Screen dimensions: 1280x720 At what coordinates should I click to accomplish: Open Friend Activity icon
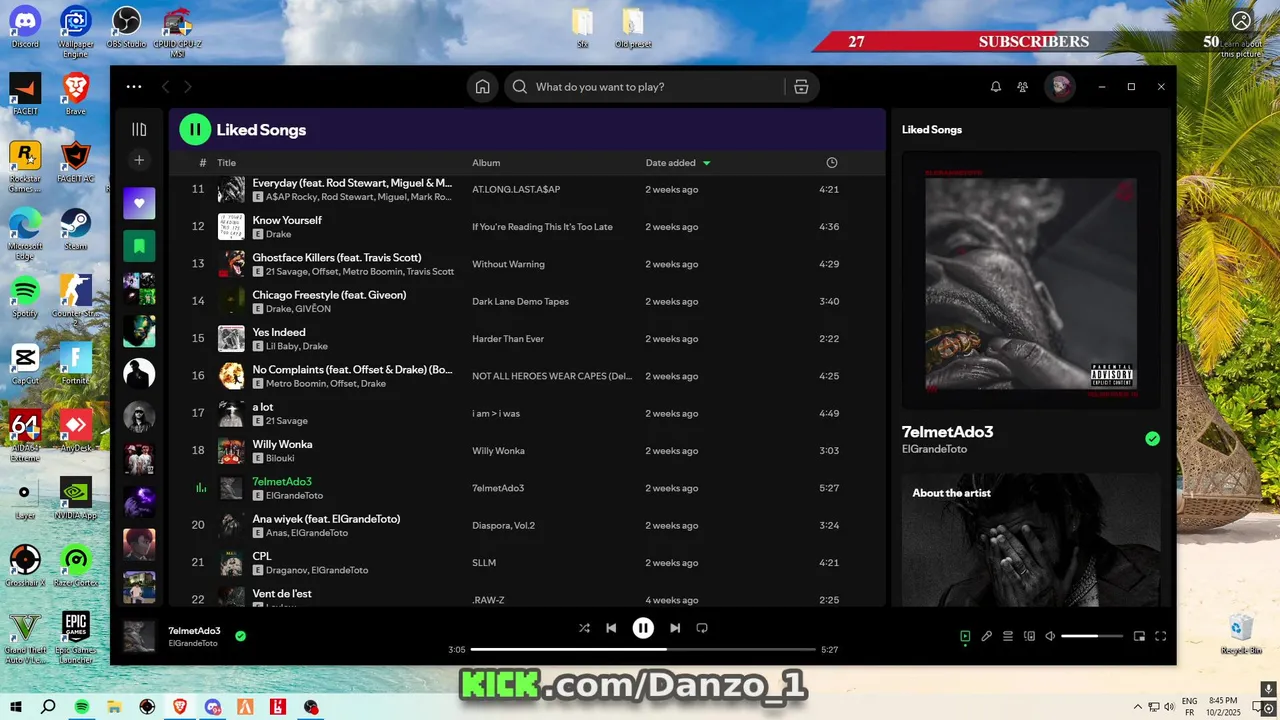tap(1022, 87)
